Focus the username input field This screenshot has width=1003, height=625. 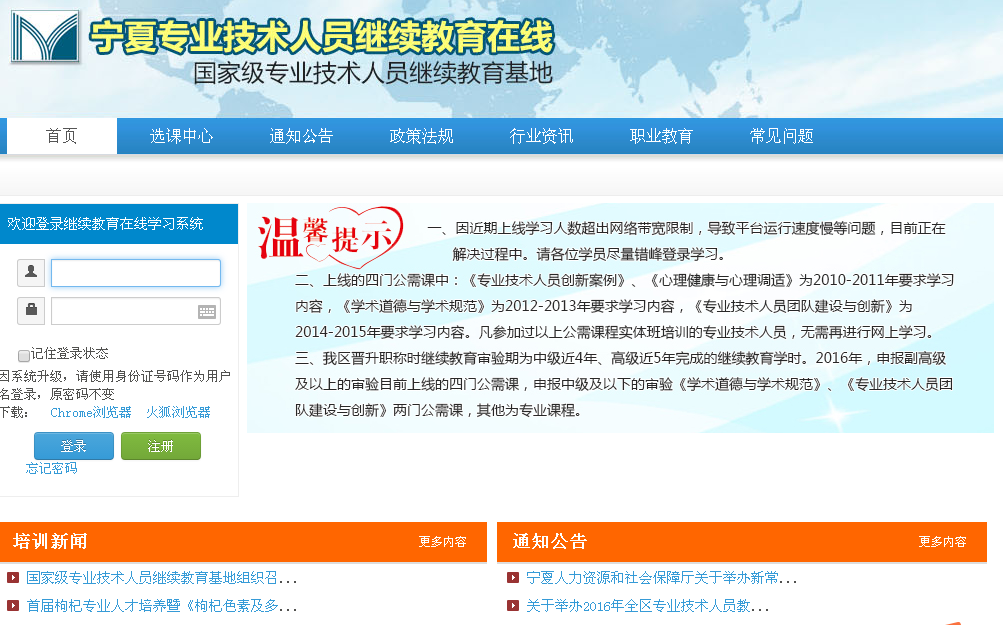[136, 273]
